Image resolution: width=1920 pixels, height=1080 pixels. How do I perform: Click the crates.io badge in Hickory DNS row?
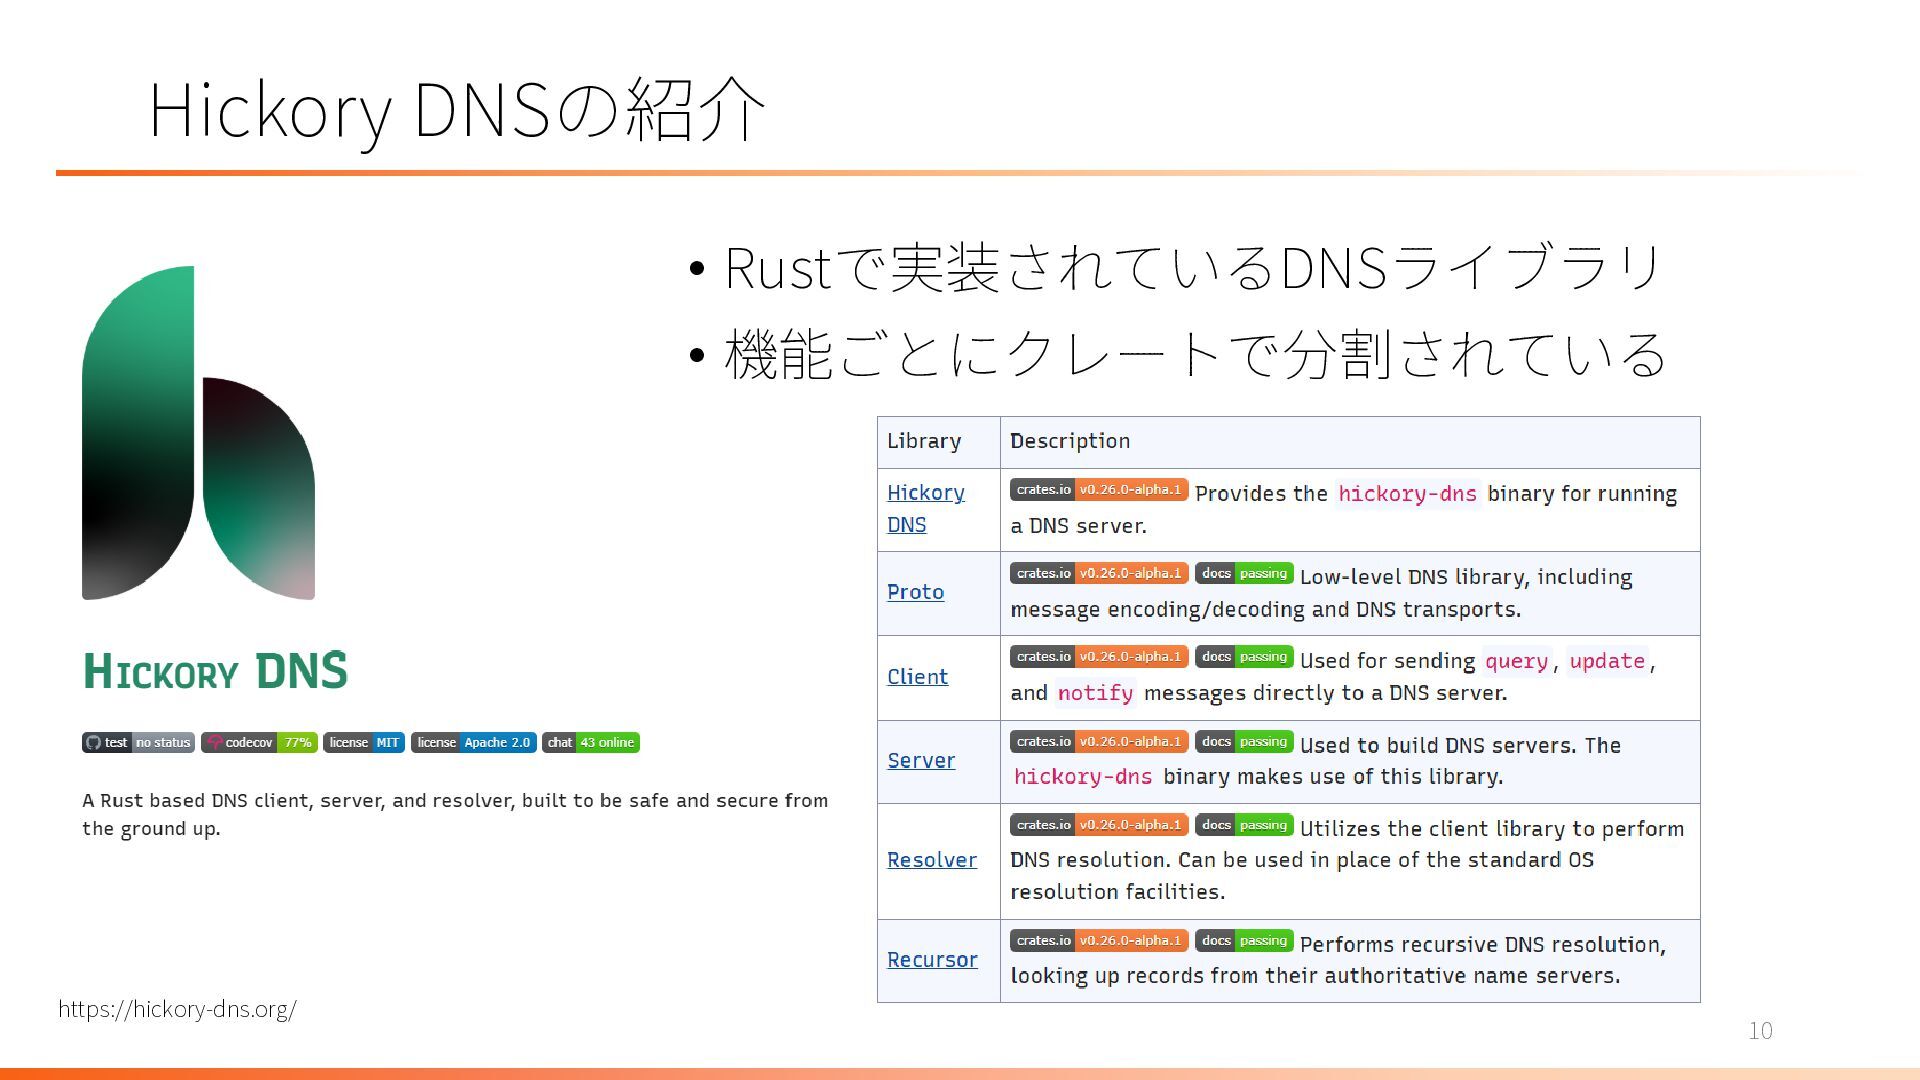(x=1098, y=490)
